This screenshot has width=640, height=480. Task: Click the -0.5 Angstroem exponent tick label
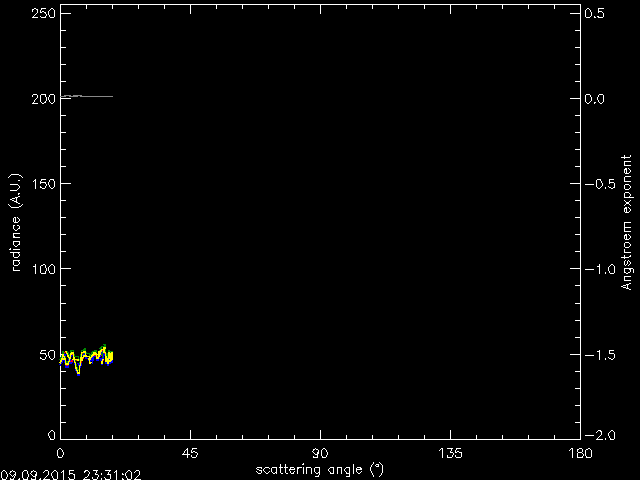point(600,184)
